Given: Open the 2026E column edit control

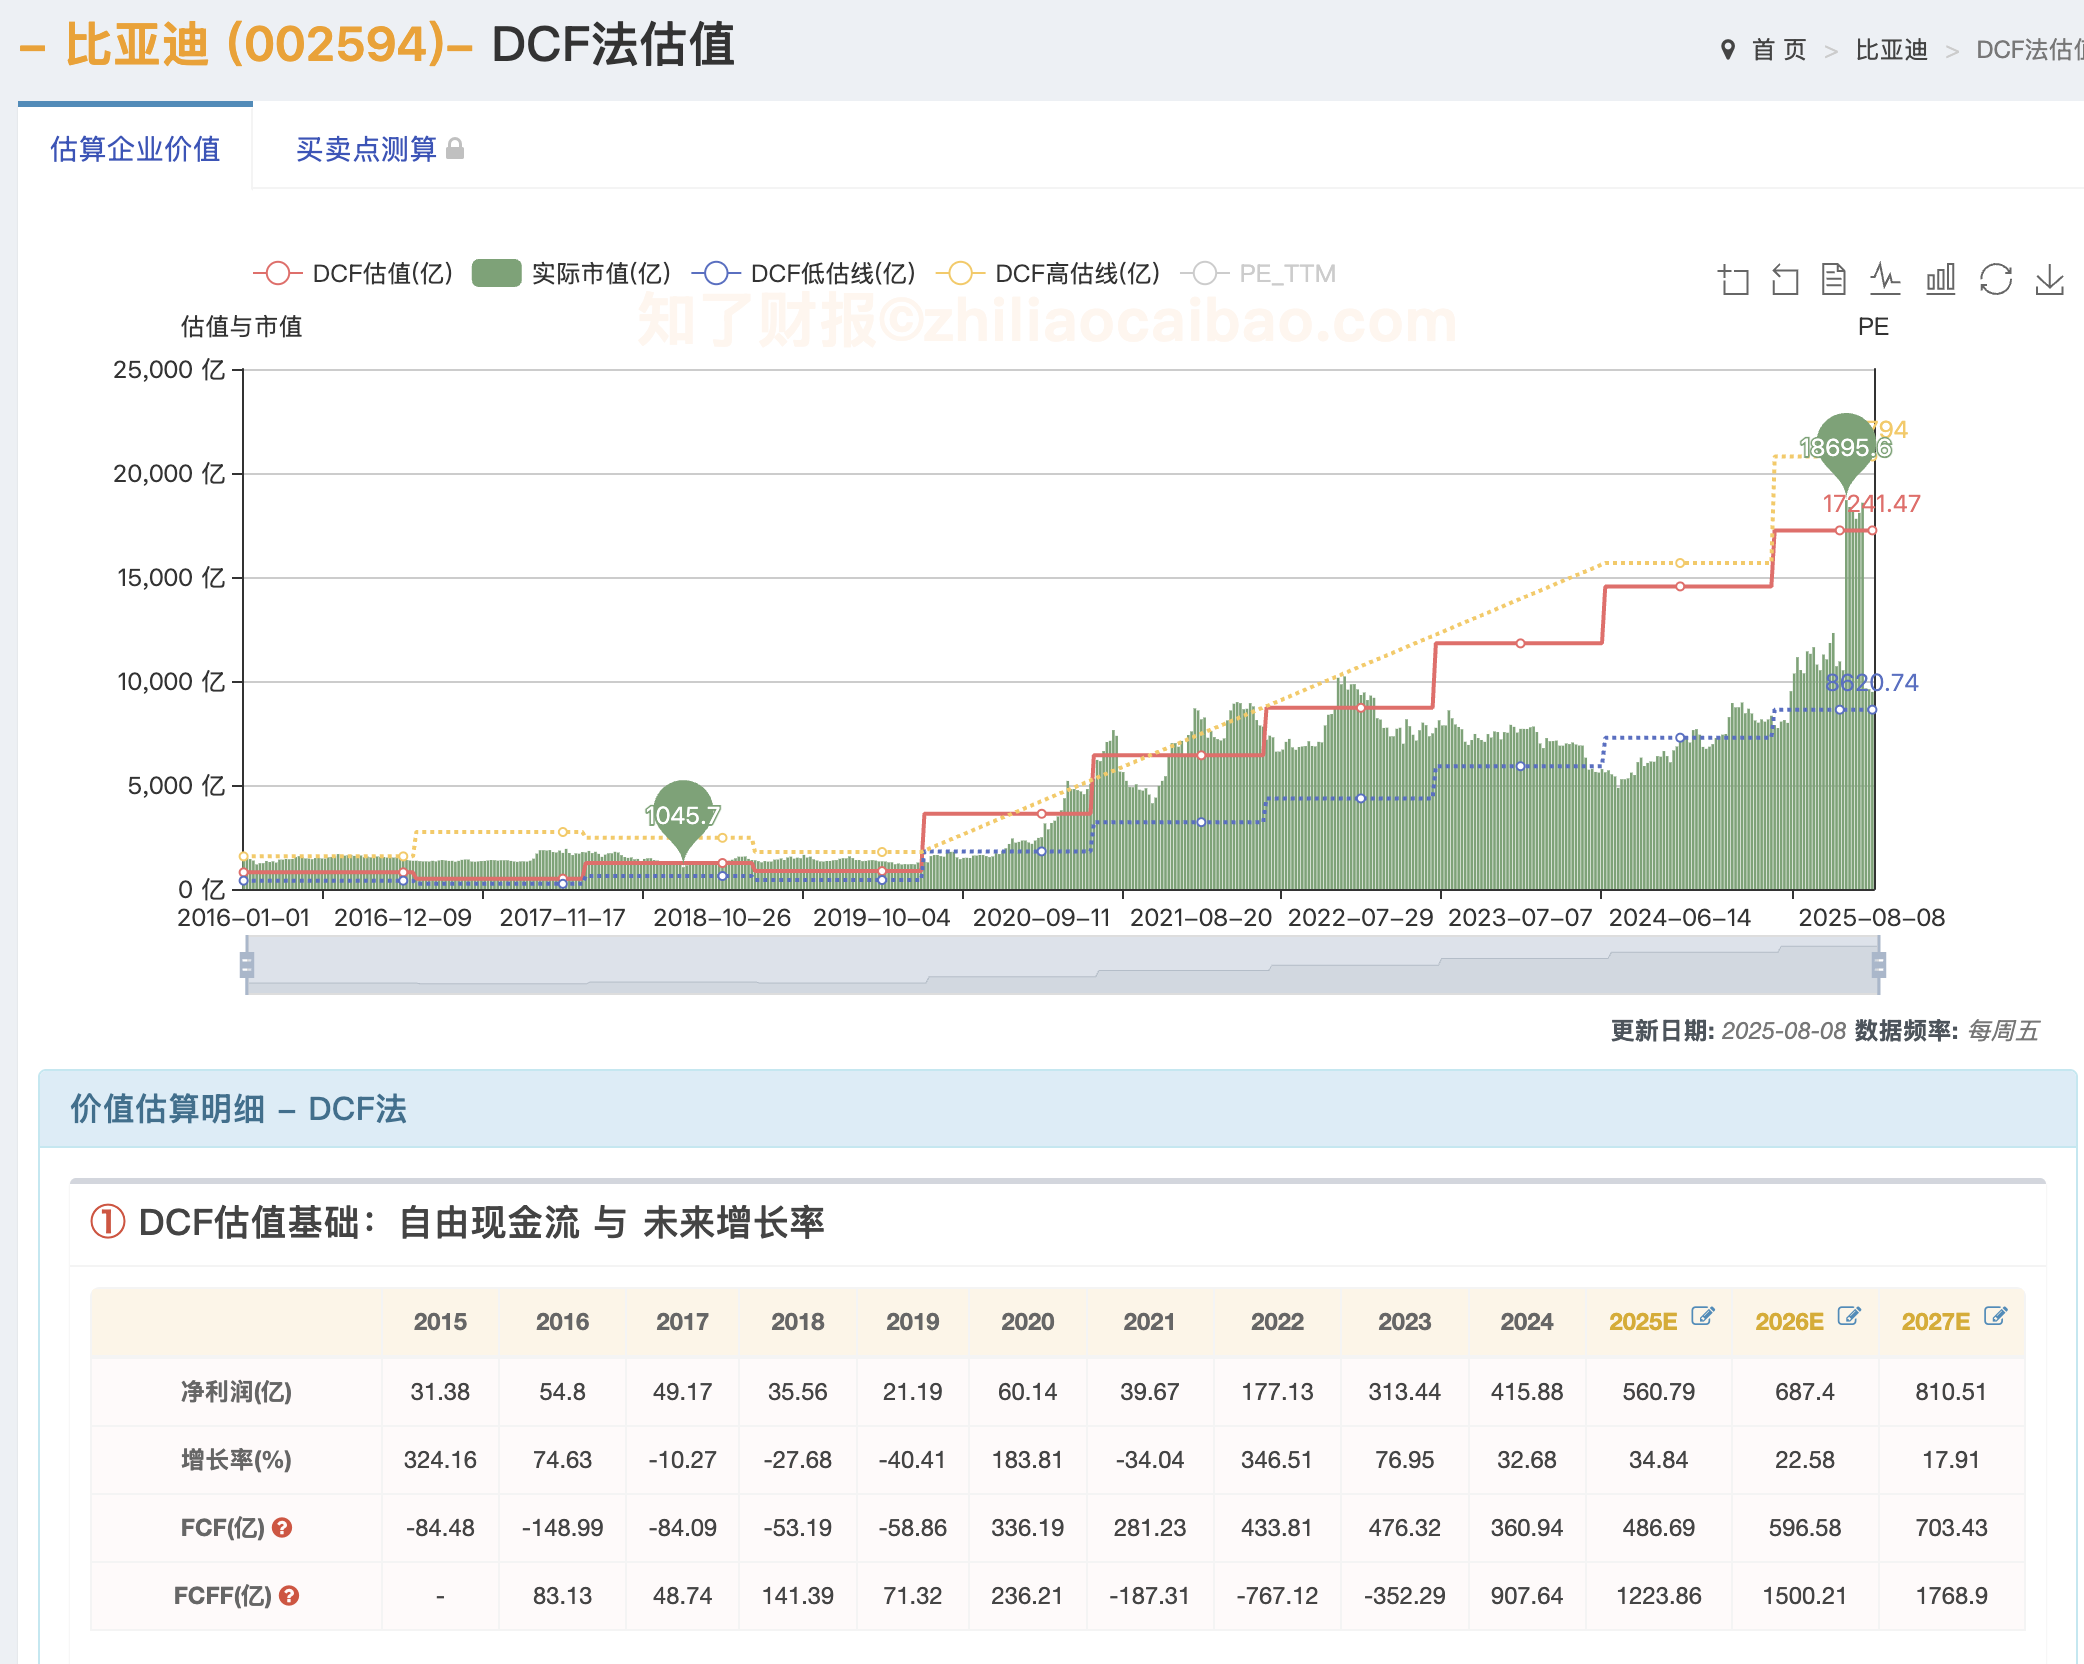Looking at the screenshot, I should 1848,1315.
